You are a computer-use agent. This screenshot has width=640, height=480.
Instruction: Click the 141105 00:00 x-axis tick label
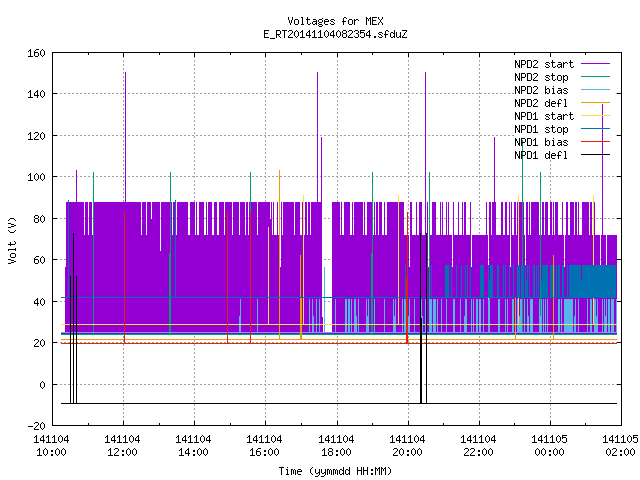point(549,446)
